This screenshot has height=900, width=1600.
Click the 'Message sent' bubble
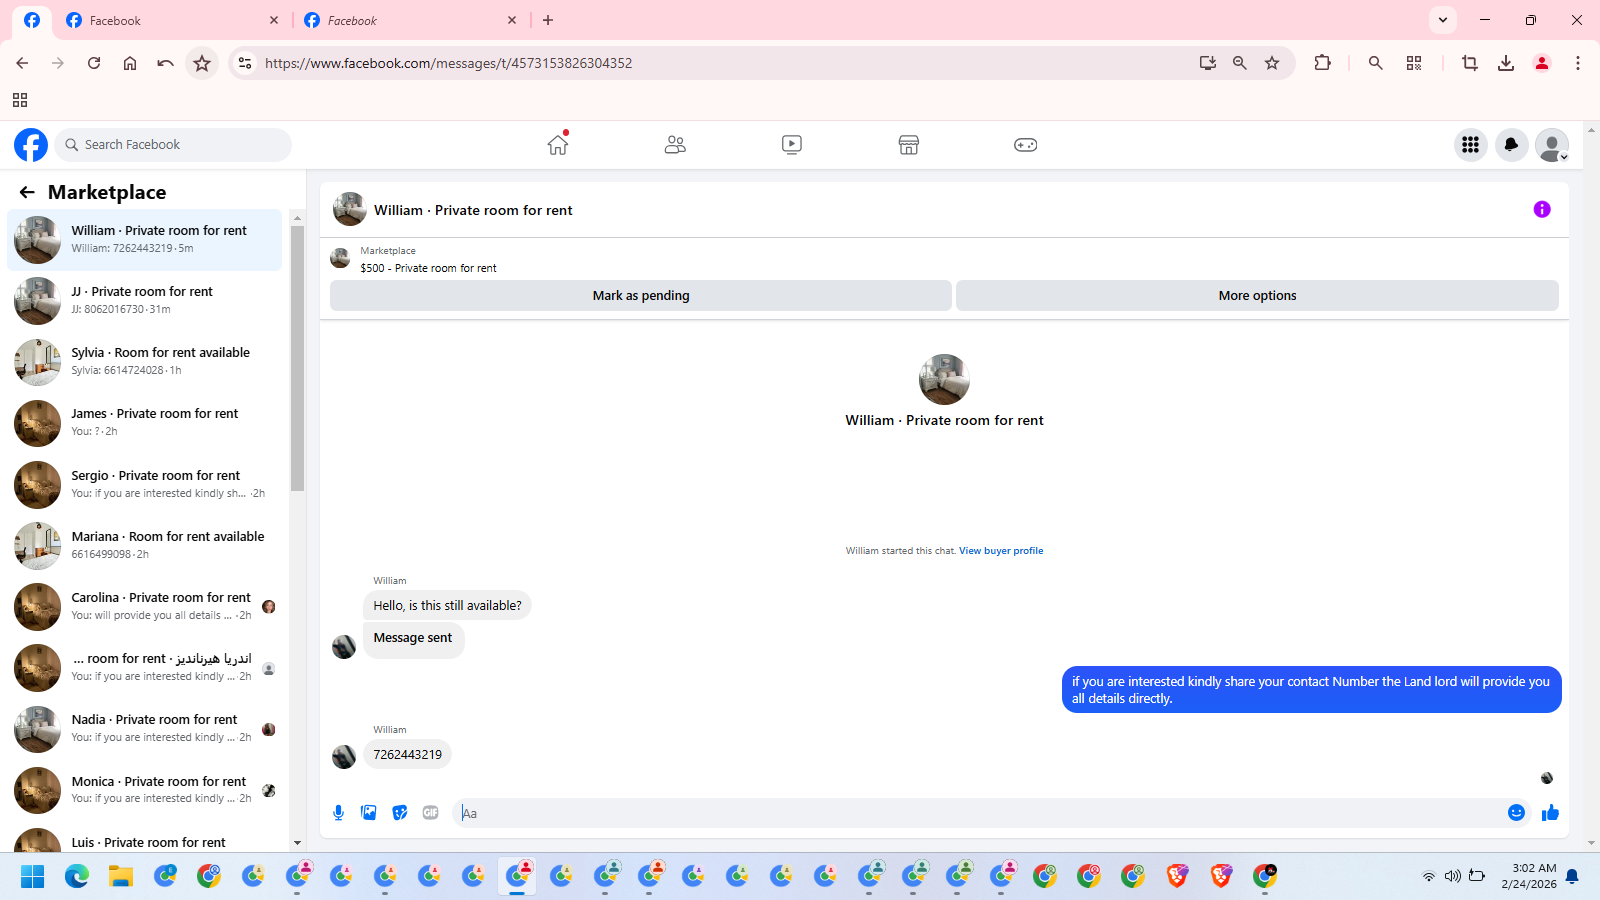pyautogui.click(x=413, y=638)
